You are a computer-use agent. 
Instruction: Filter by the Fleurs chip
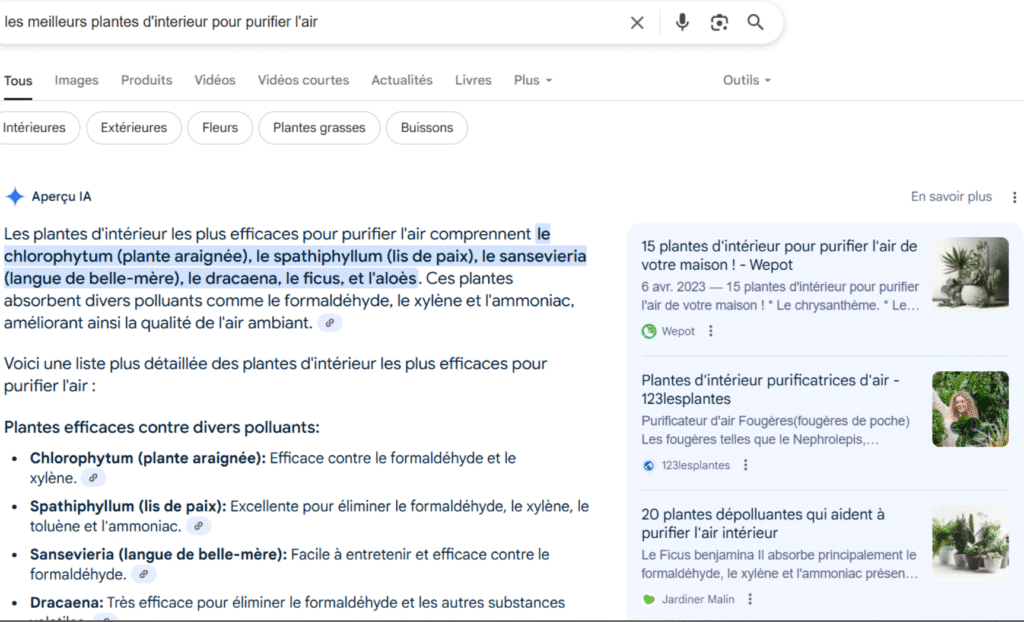pyautogui.click(x=220, y=127)
